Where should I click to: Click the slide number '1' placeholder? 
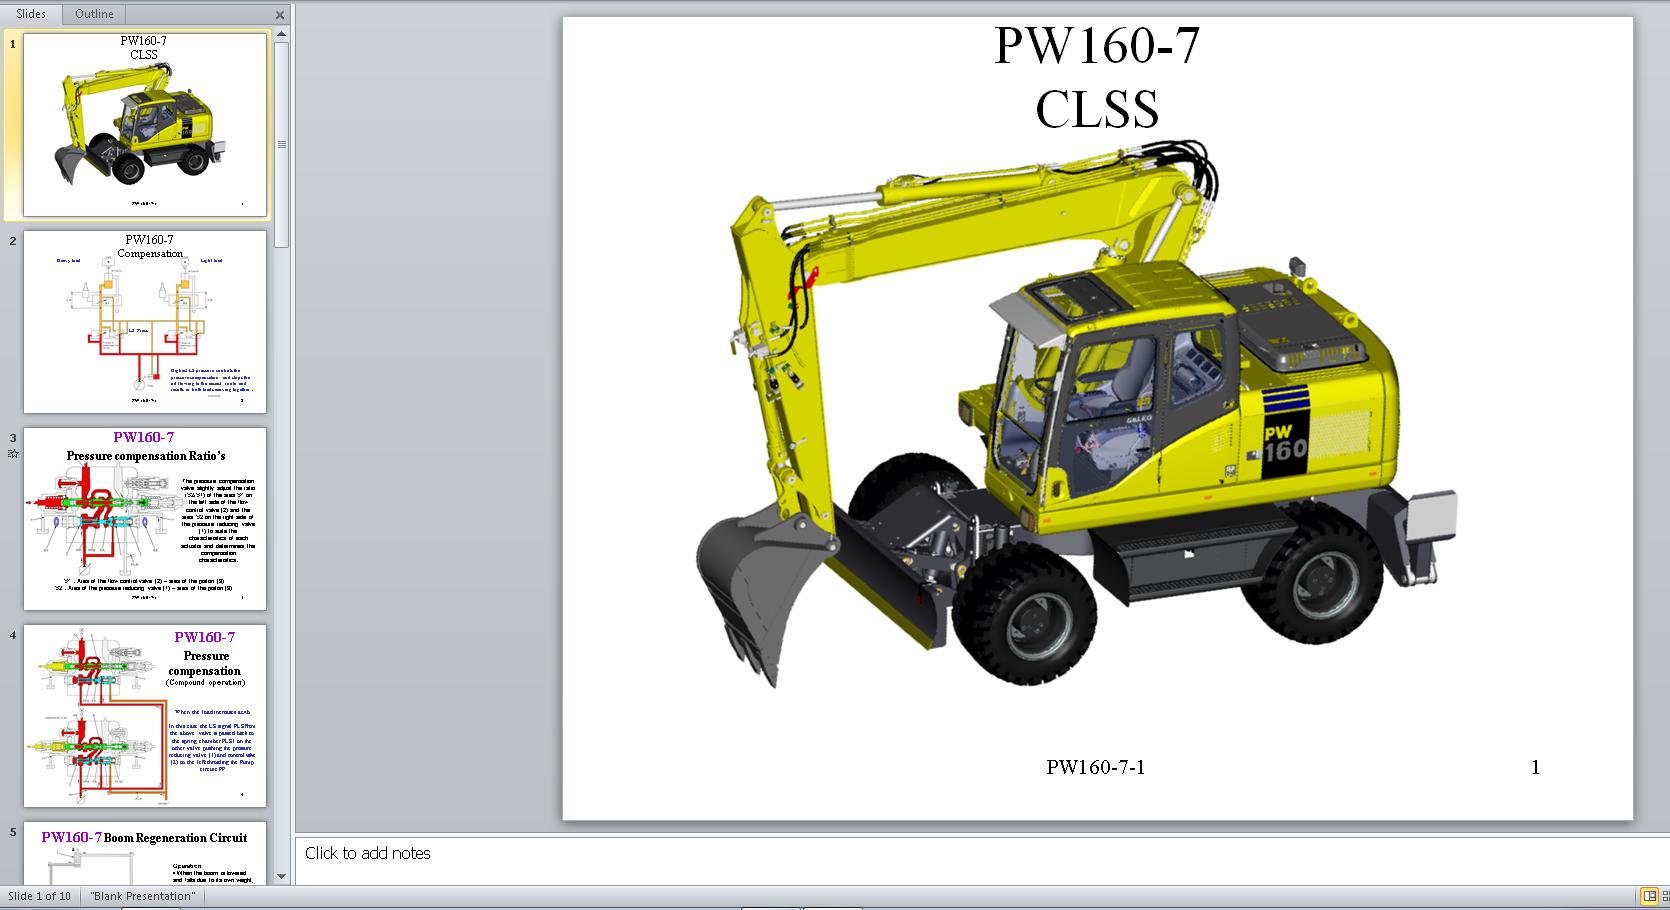pos(1535,767)
